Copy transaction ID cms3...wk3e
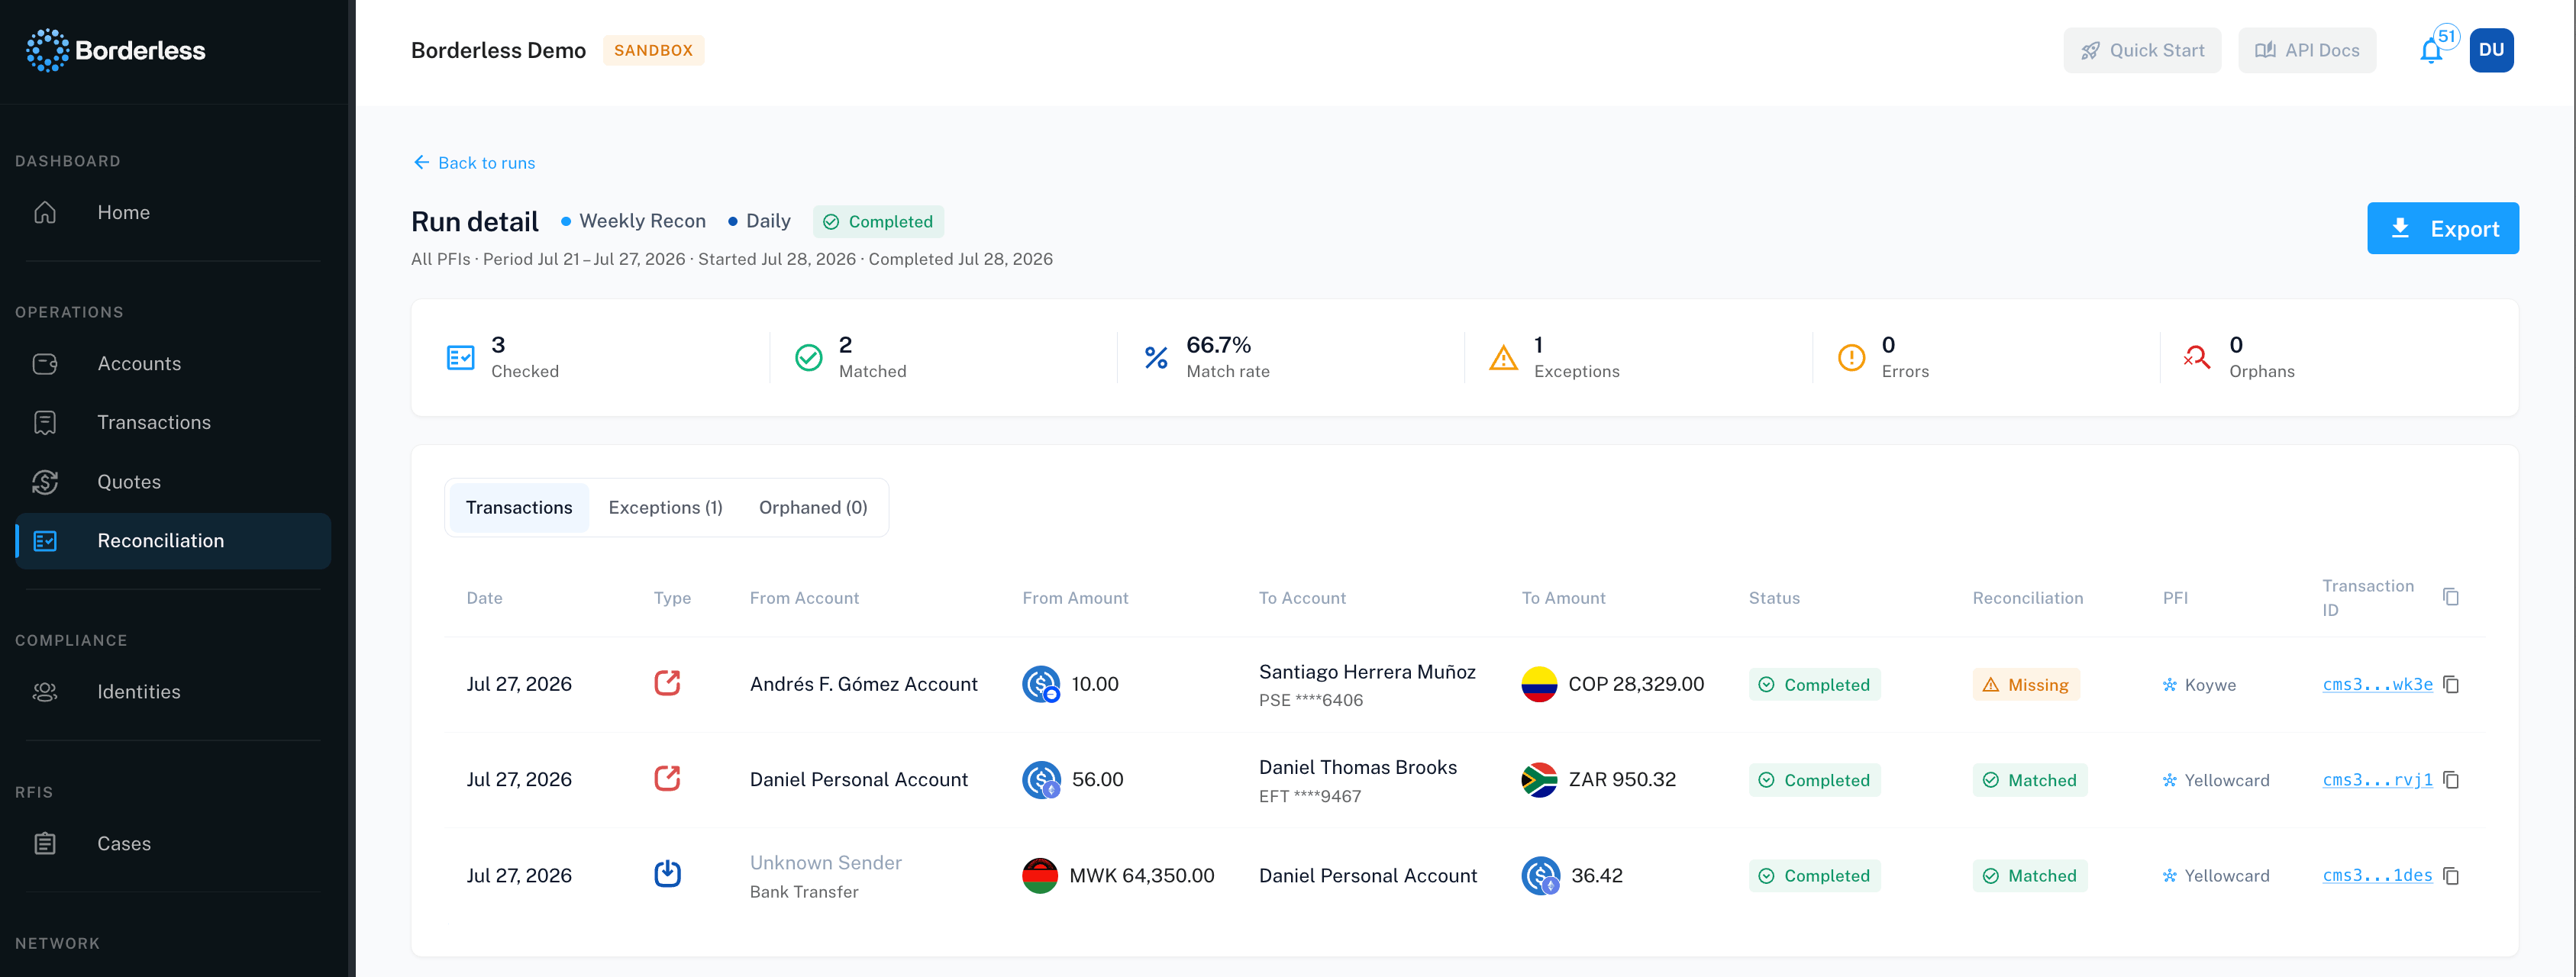Viewport: 2576px width, 977px height. coord(2451,685)
